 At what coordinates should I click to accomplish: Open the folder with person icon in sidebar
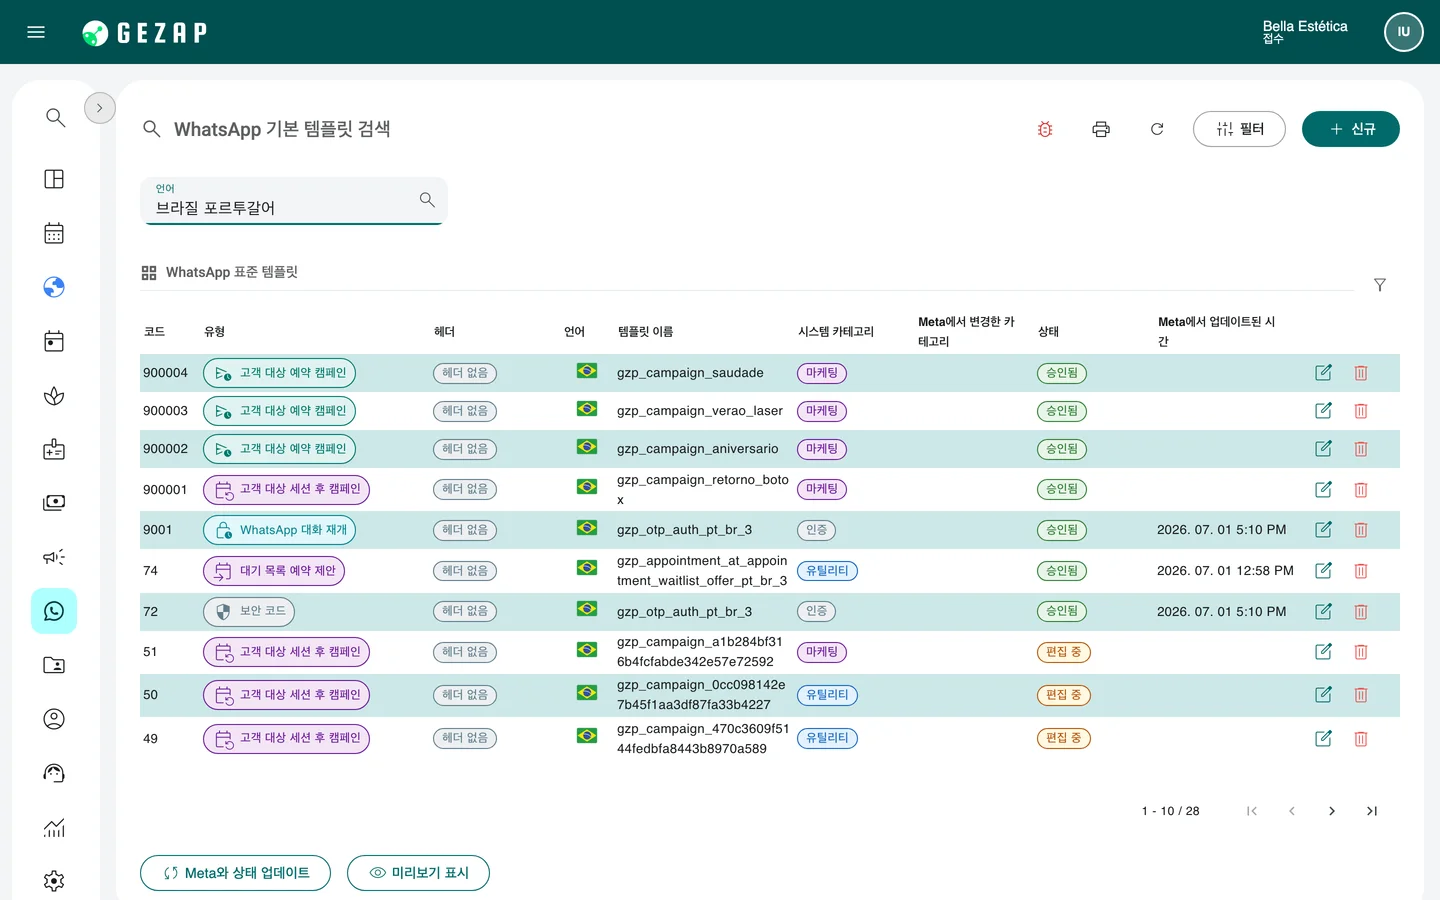tap(54, 665)
